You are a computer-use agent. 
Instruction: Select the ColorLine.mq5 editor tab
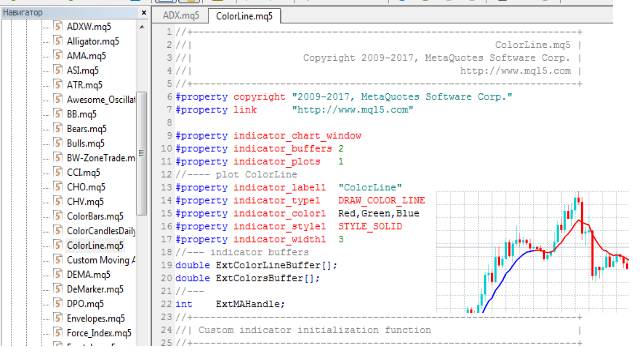[244, 16]
